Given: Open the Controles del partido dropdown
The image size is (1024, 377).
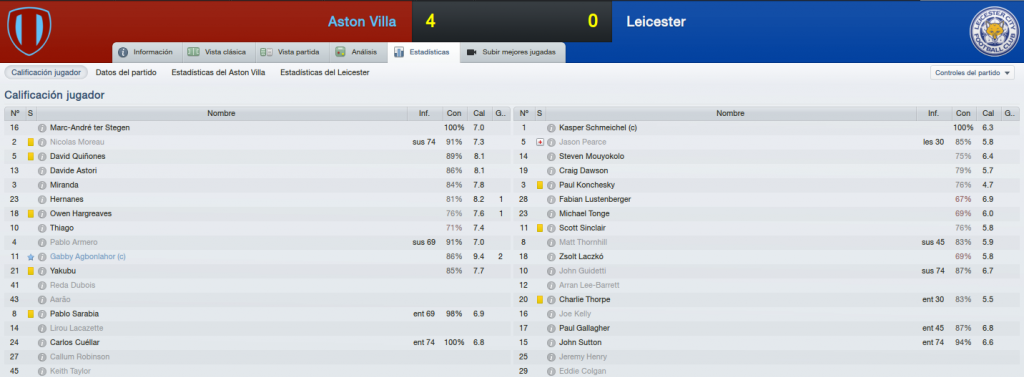Looking at the screenshot, I should [x=972, y=73].
